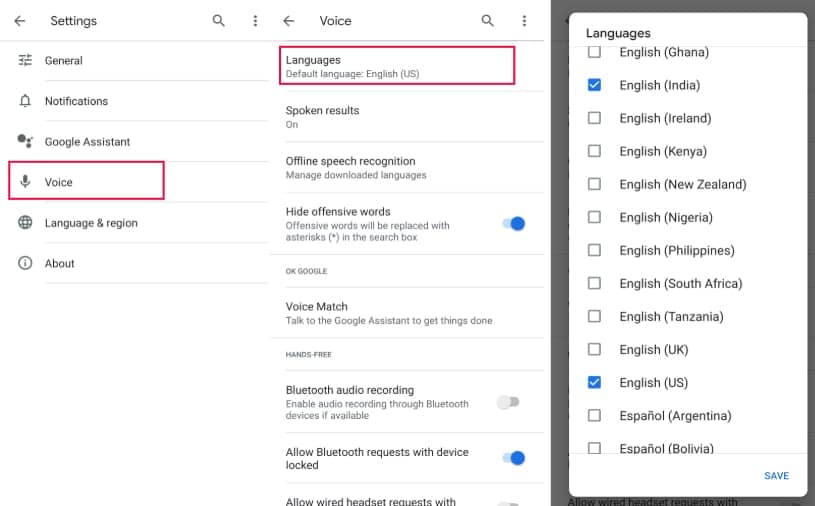The width and height of the screenshot is (815, 506).
Task: Check English (South Africa) language
Action: tap(594, 283)
